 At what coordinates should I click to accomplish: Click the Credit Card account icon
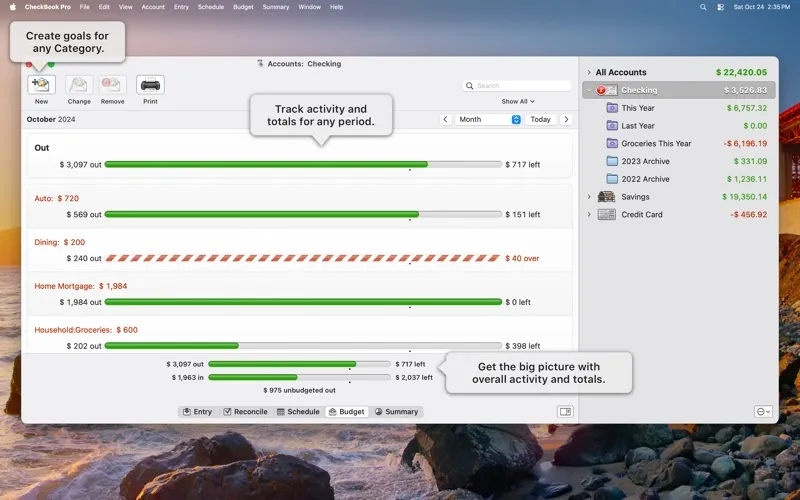tap(607, 214)
